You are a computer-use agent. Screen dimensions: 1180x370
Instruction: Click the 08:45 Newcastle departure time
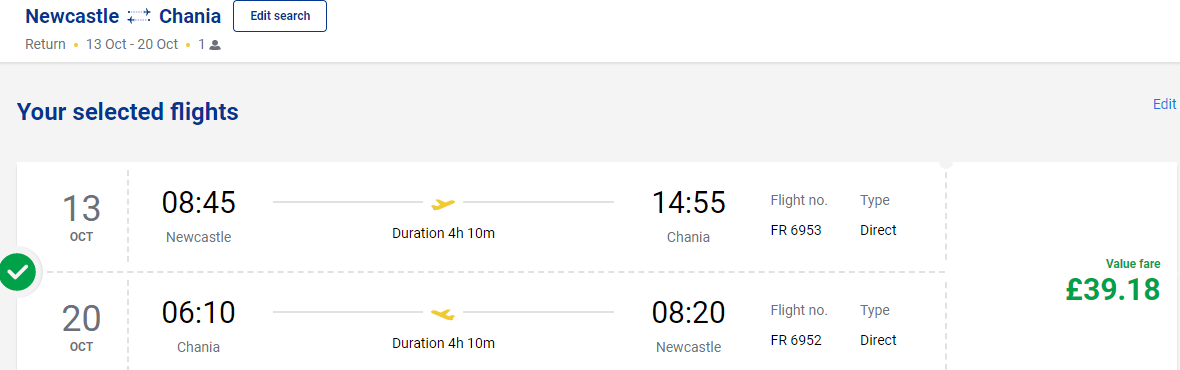[199, 202]
